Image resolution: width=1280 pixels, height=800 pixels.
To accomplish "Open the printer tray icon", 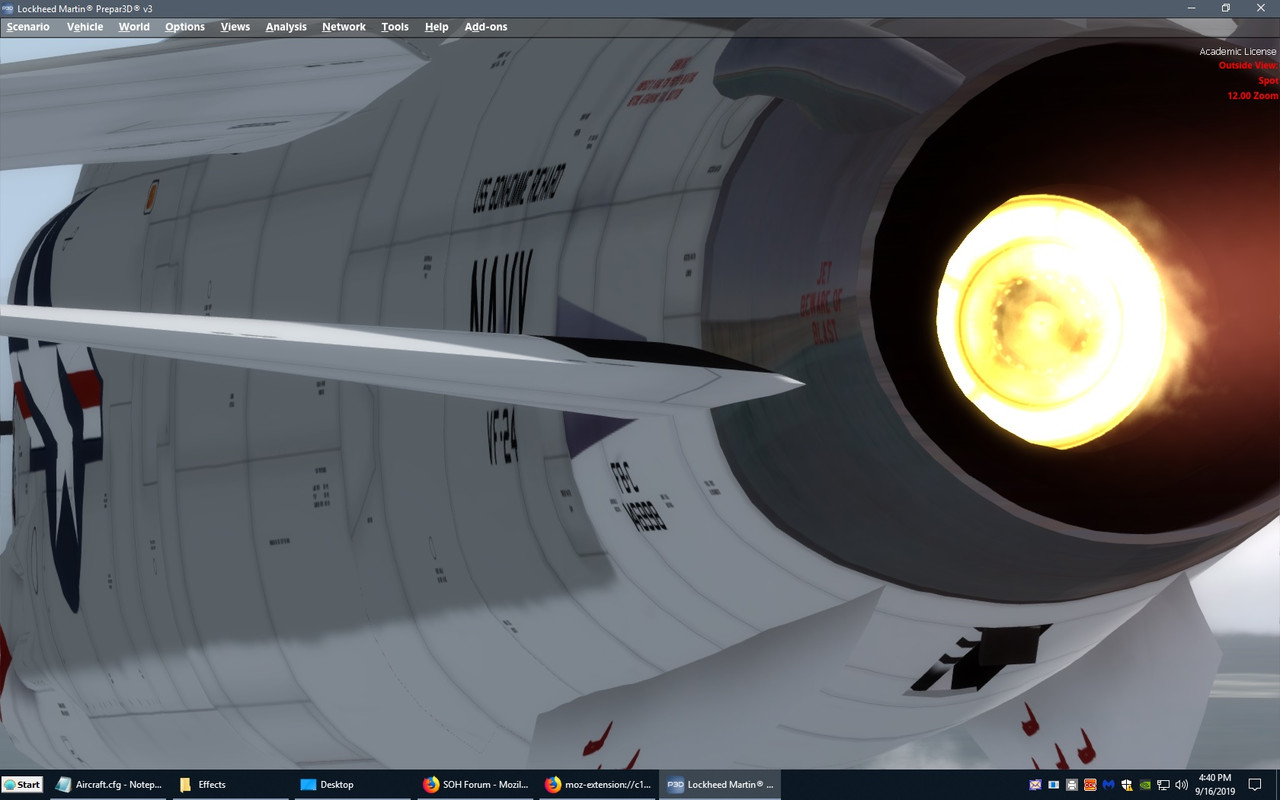I will coord(1072,785).
